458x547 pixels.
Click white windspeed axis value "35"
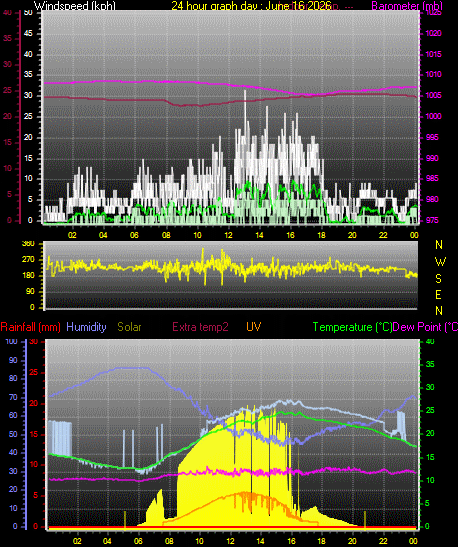28,74
